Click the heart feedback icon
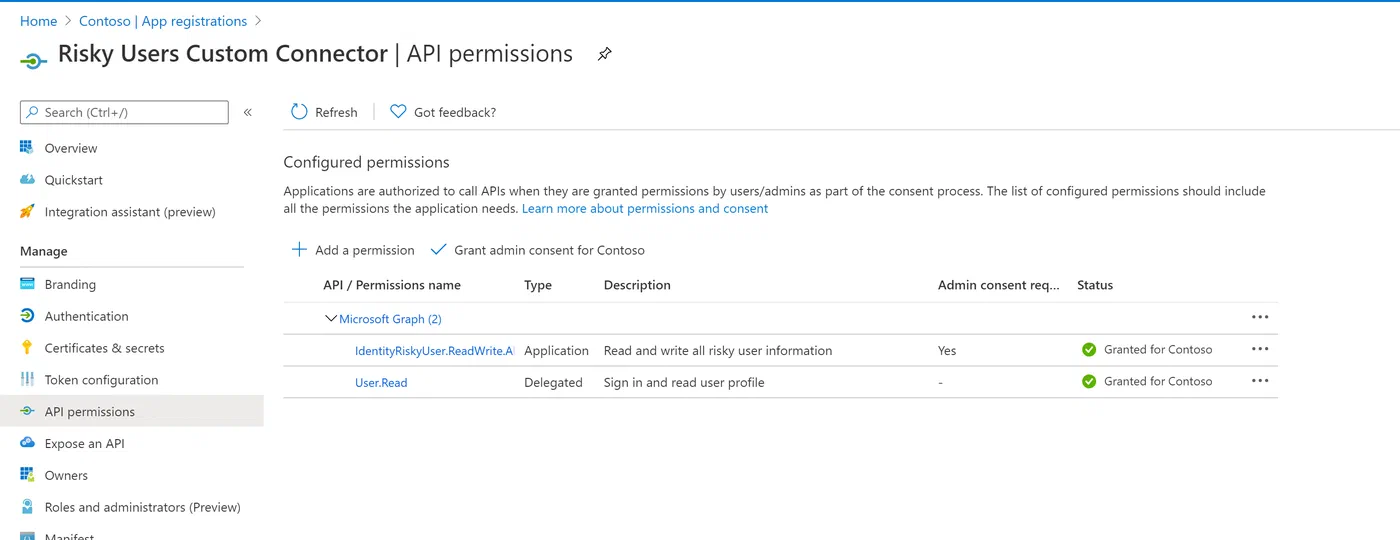Image resolution: width=1400 pixels, height=540 pixels. coord(398,112)
